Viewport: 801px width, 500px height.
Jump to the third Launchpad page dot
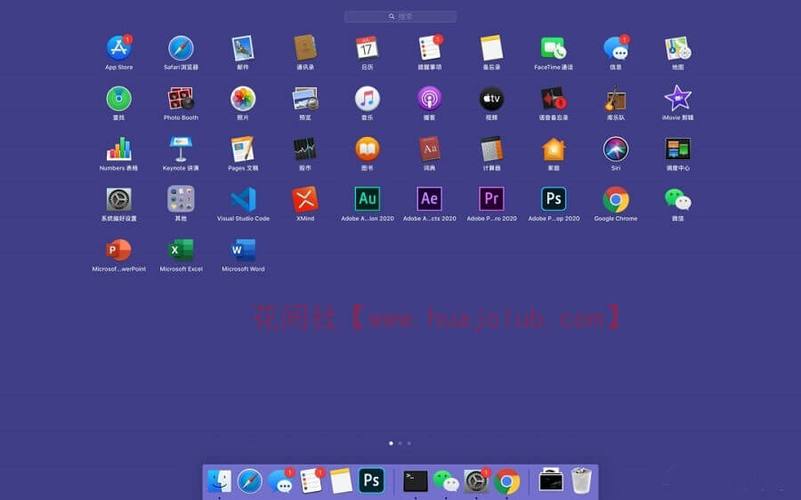pyautogui.click(x=409, y=443)
